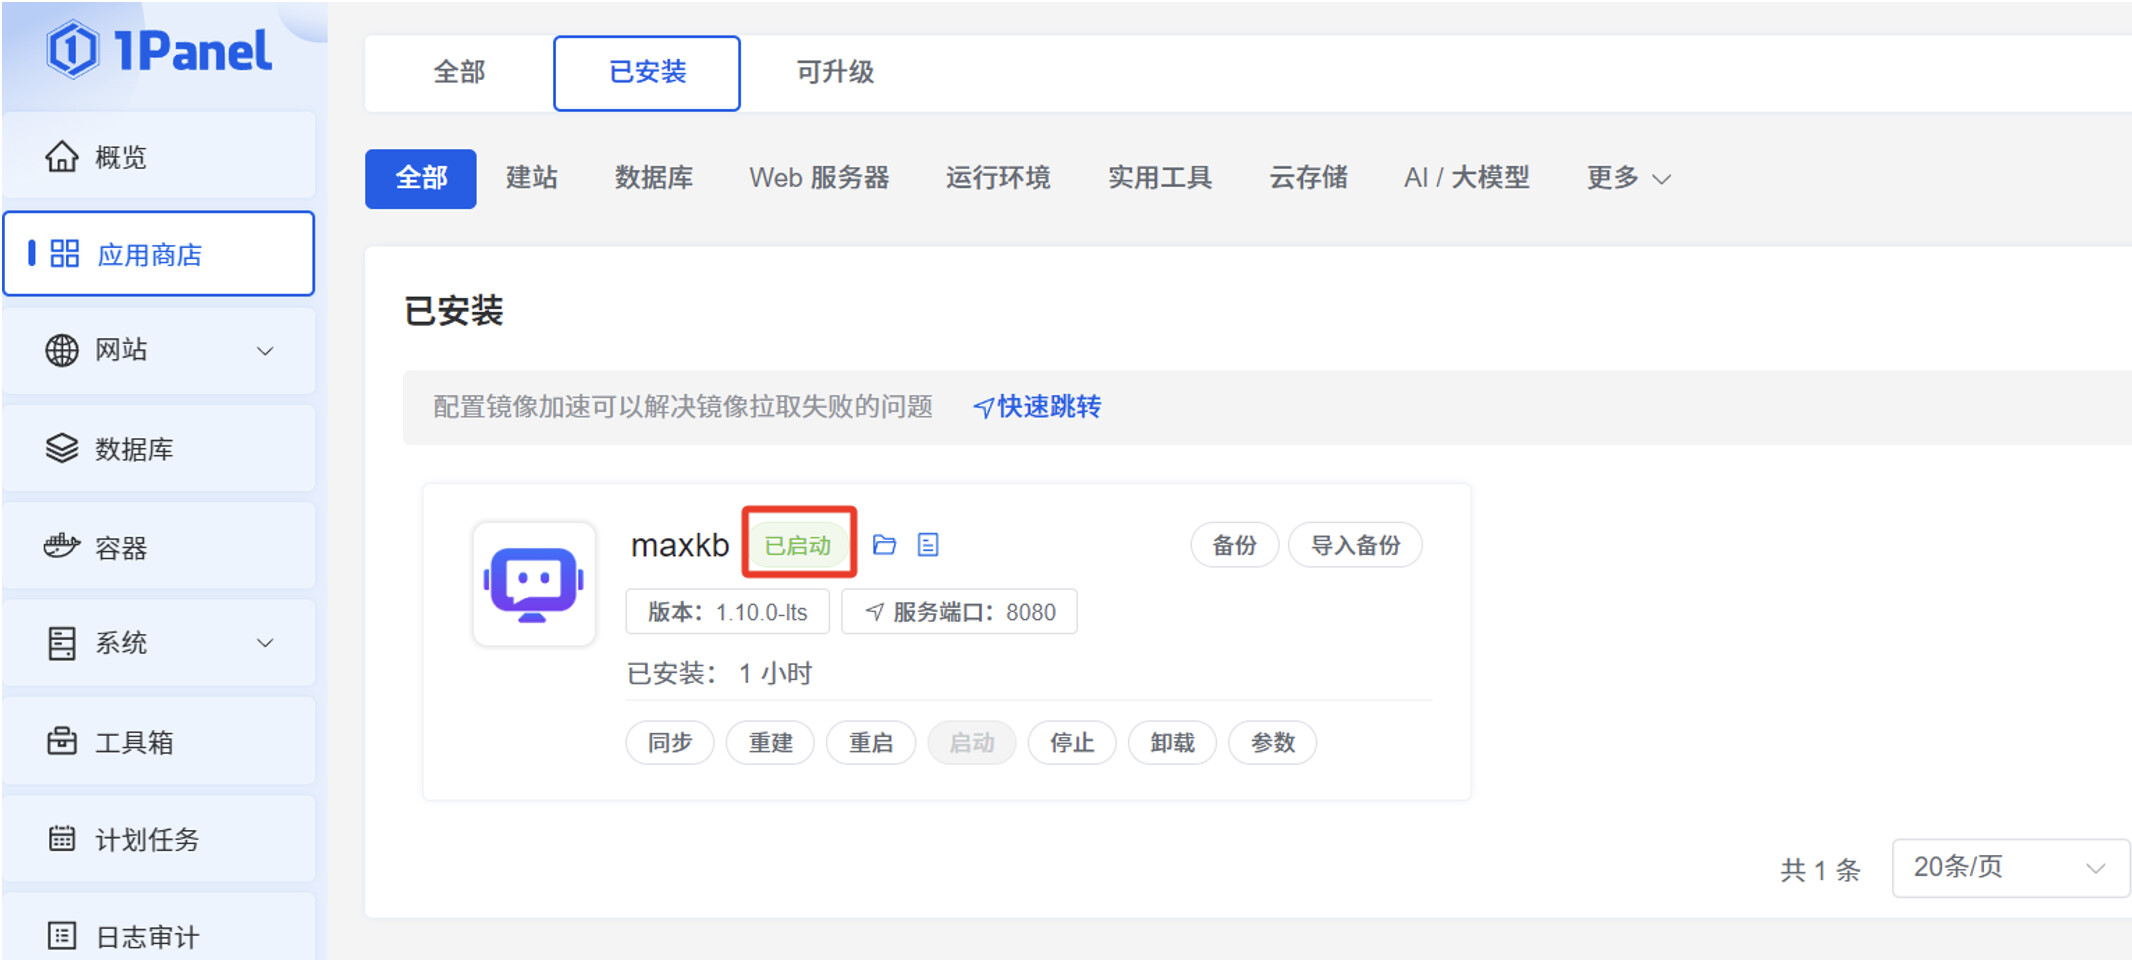The width and height of the screenshot is (2132, 960).
Task: Switch to the top 全部 tab
Action: (459, 72)
